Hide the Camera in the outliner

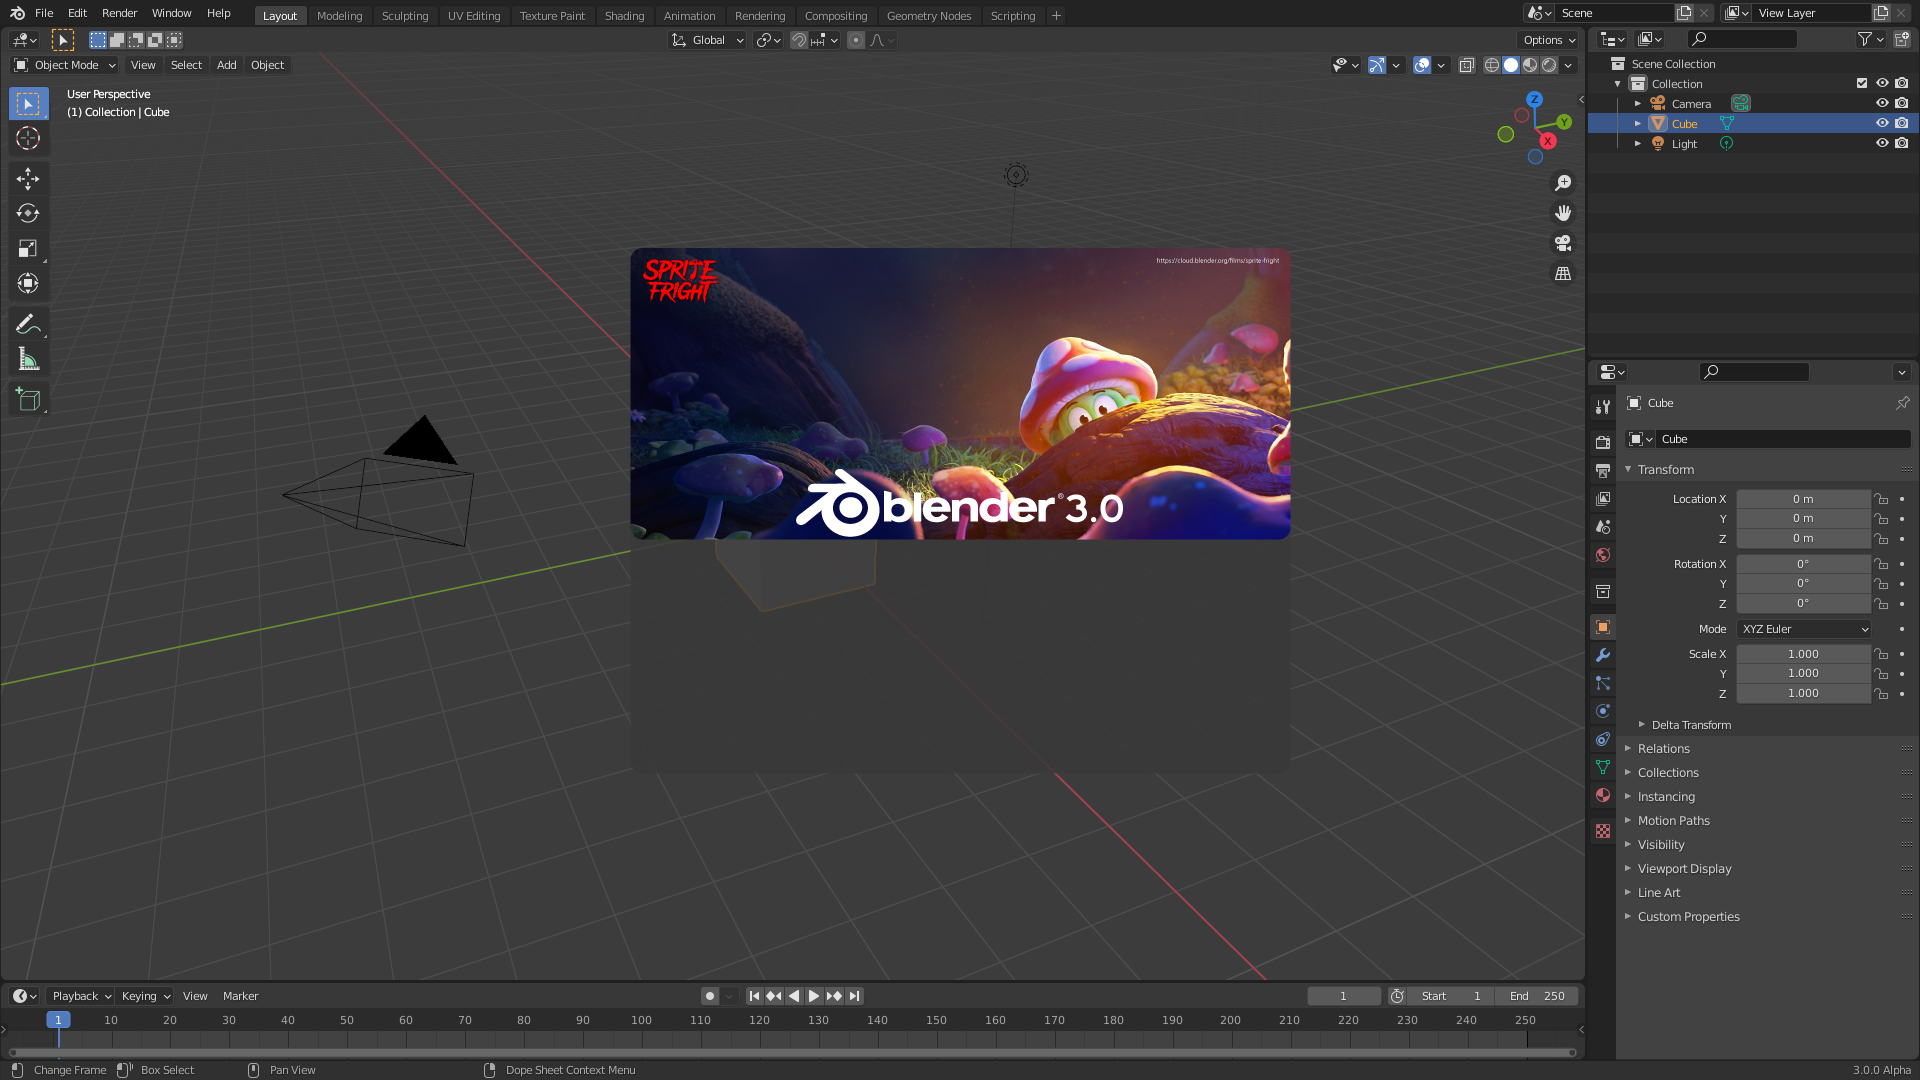tap(1882, 103)
